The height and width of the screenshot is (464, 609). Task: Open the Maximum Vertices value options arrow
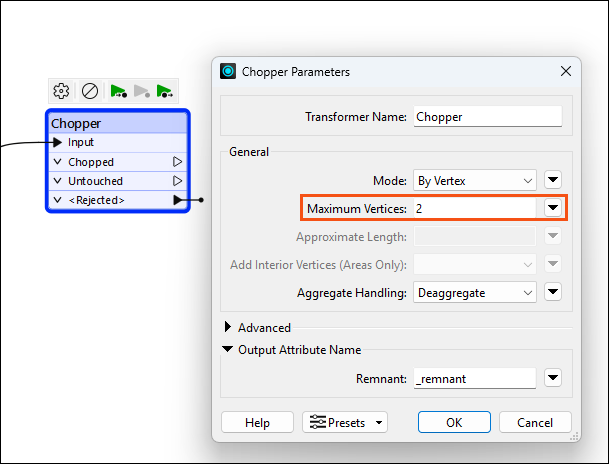coord(553,208)
